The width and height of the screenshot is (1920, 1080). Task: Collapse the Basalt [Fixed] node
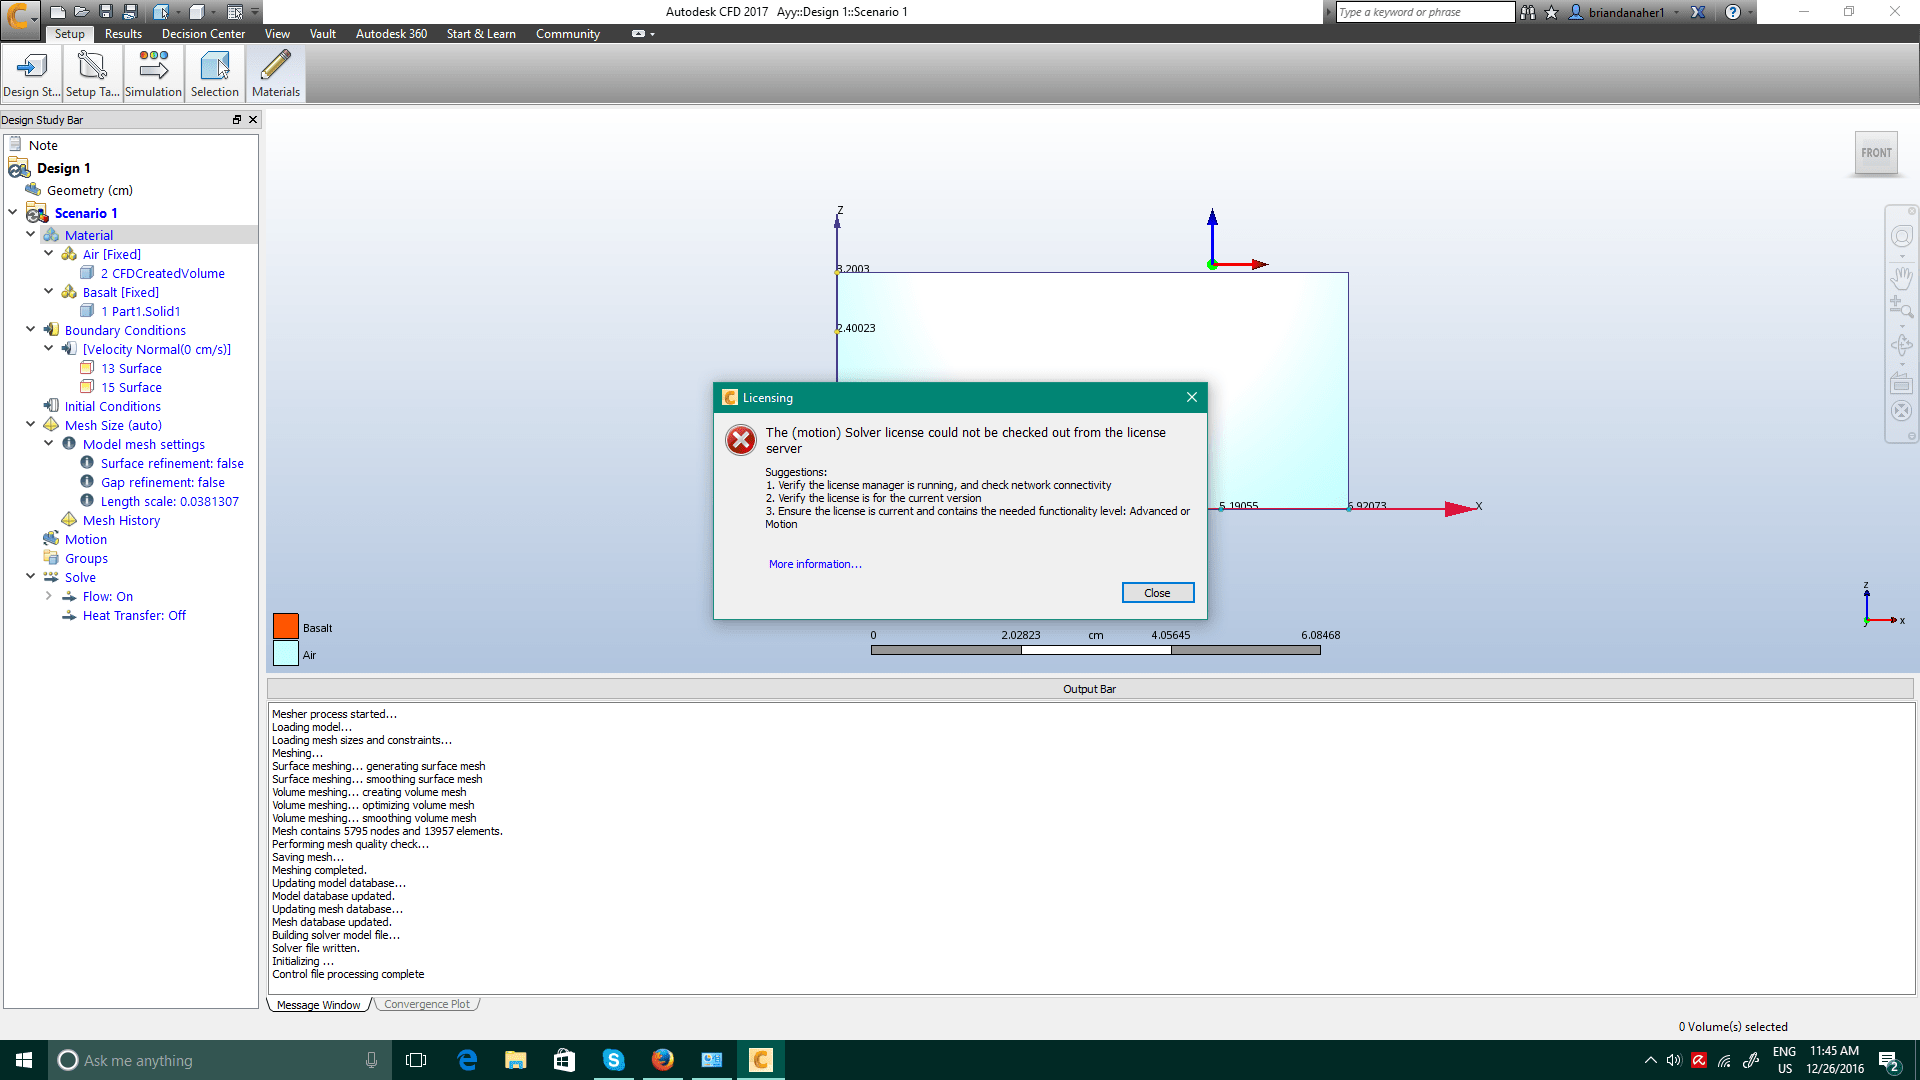(x=48, y=291)
